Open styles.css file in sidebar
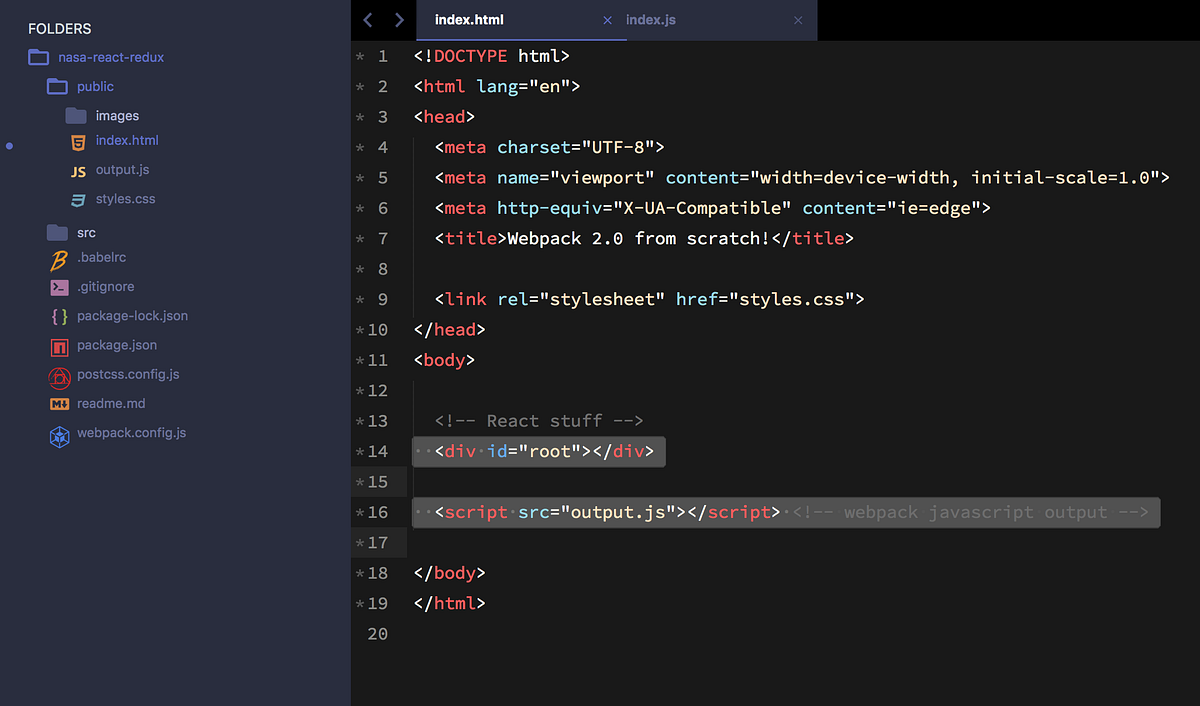Screen dimensions: 1200x706 click(126, 199)
